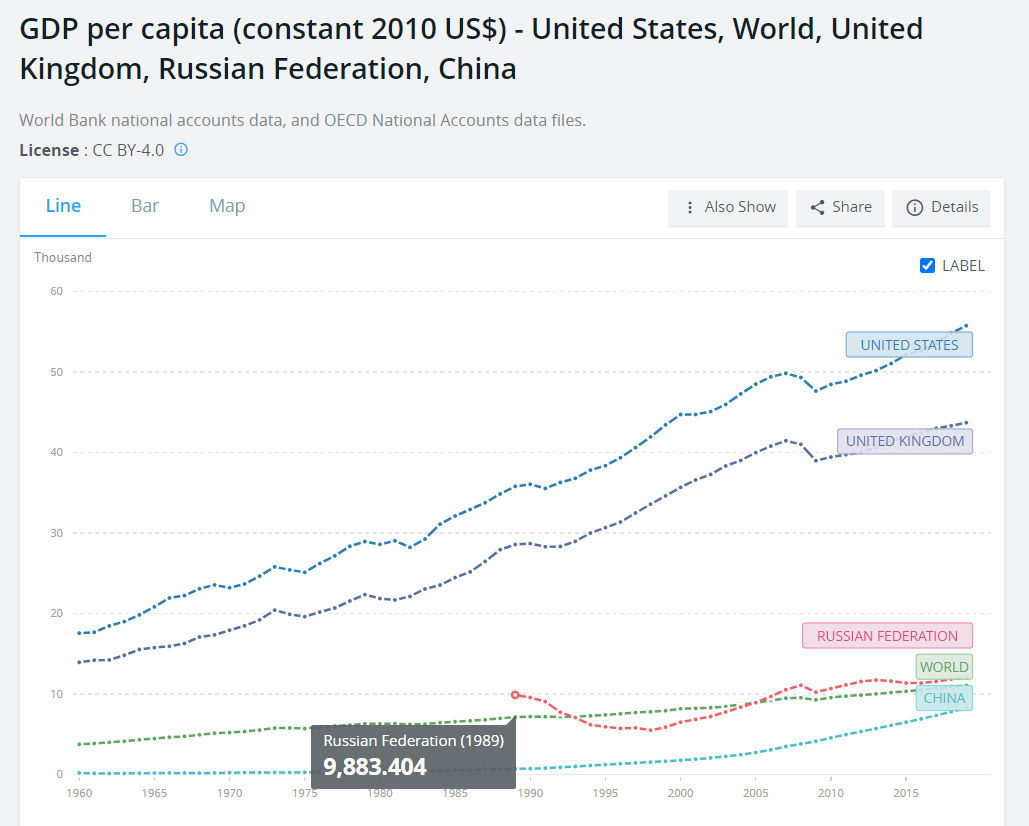Switch to the Line chart tab
The image size is (1029, 826).
(63, 206)
